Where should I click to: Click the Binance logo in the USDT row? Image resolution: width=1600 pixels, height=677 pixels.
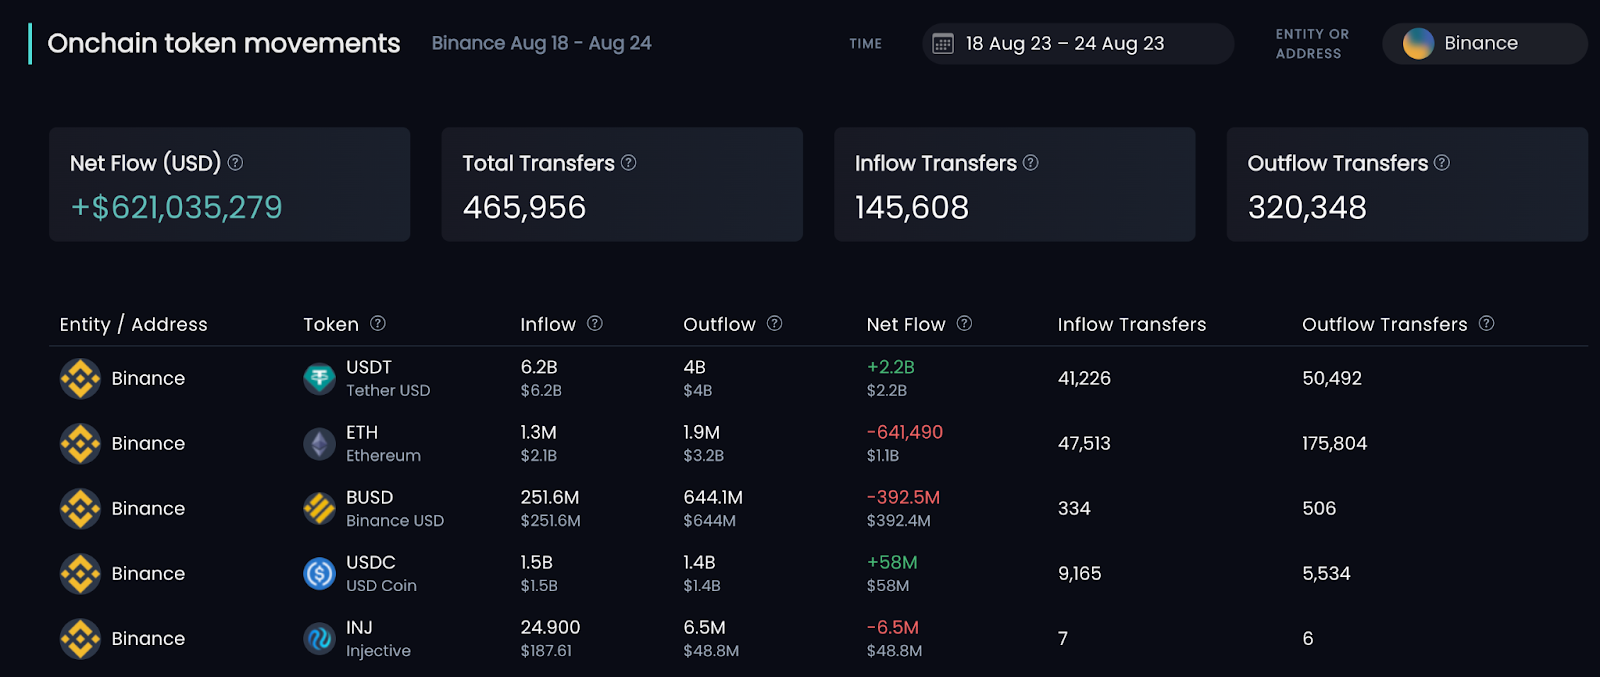pyautogui.click(x=80, y=379)
